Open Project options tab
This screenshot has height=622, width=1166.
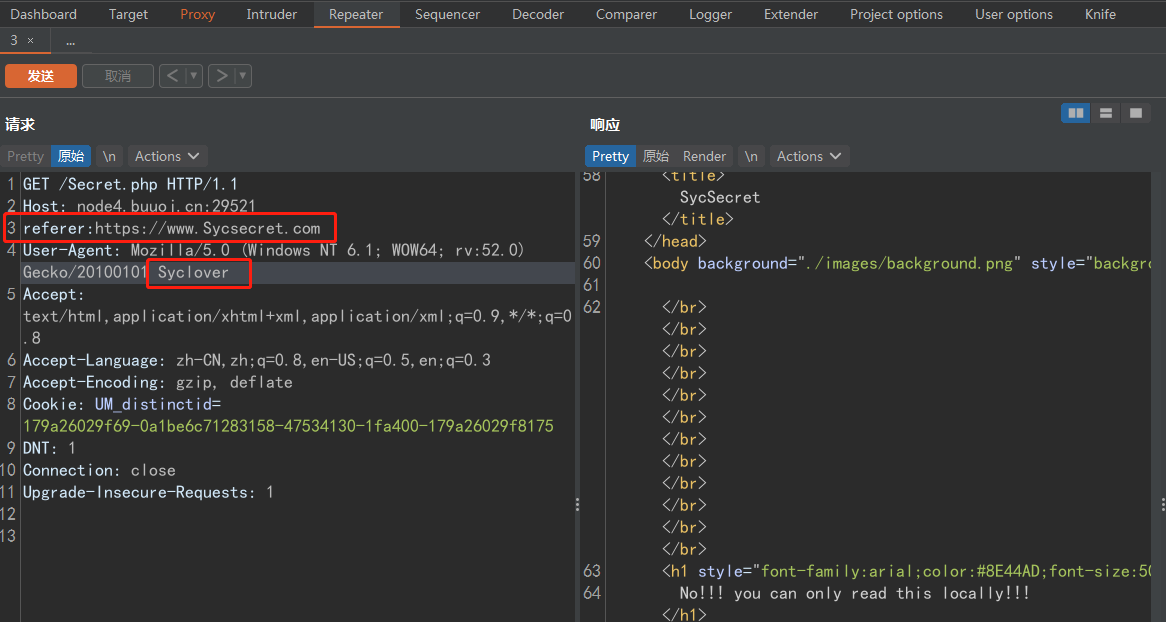click(896, 14)
